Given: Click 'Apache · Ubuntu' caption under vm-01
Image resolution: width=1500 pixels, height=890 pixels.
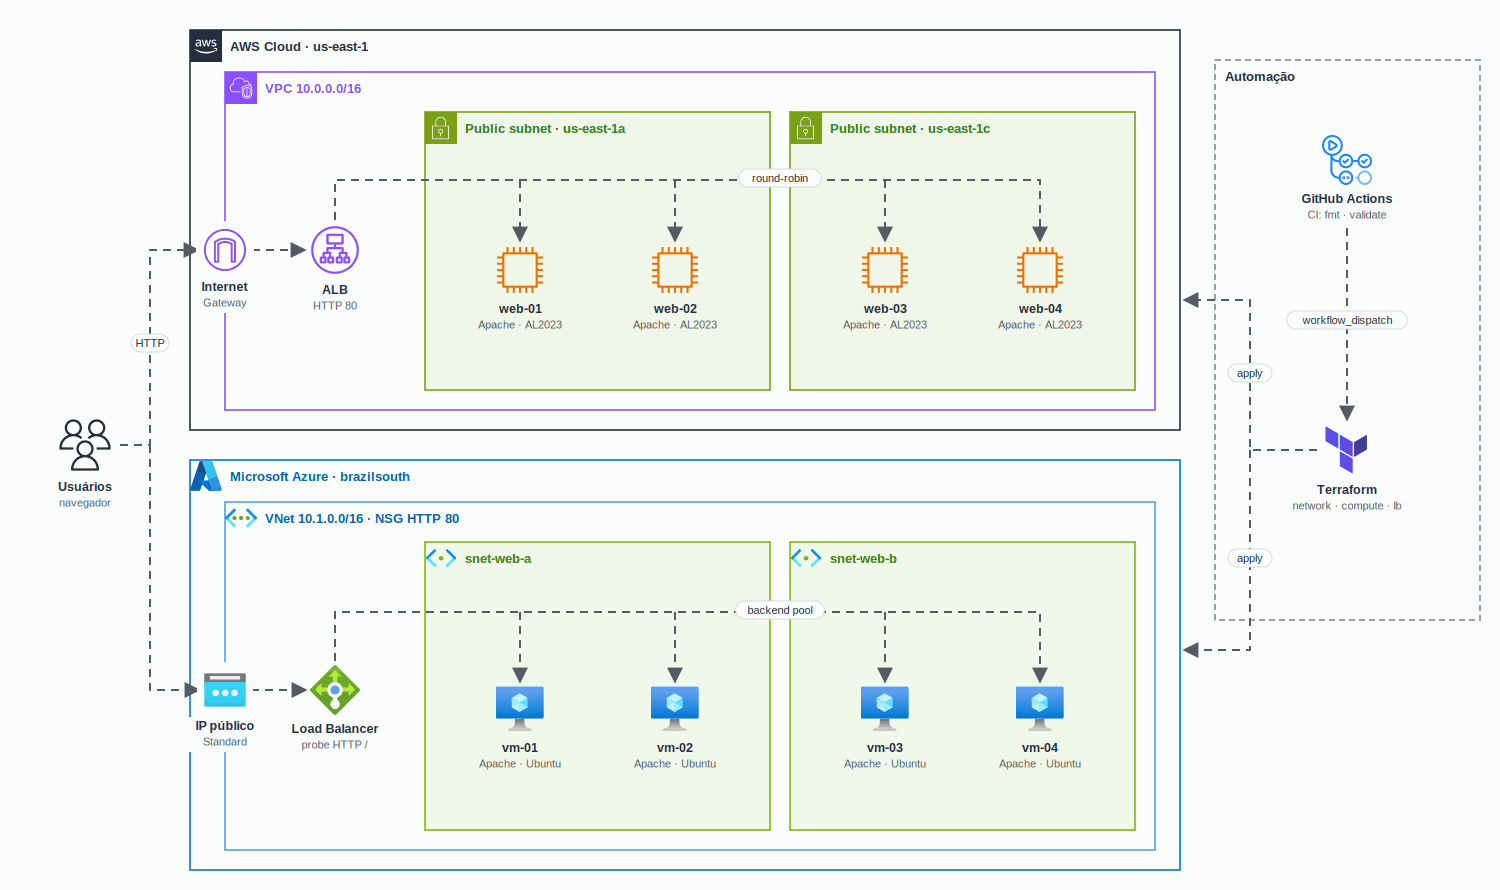Looking at the screenshot, I should click(x=520, y=764).
